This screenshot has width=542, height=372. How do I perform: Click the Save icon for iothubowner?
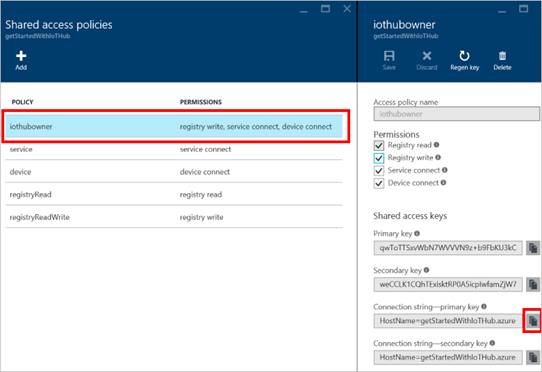[389, 61]
